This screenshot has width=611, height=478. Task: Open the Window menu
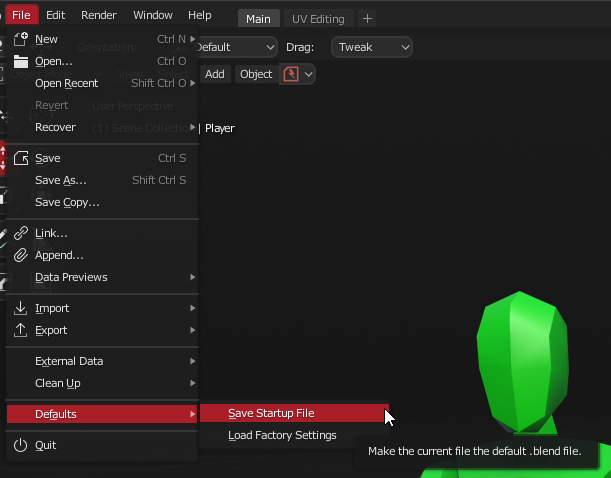pyautogui.click(x=153, y=15)
